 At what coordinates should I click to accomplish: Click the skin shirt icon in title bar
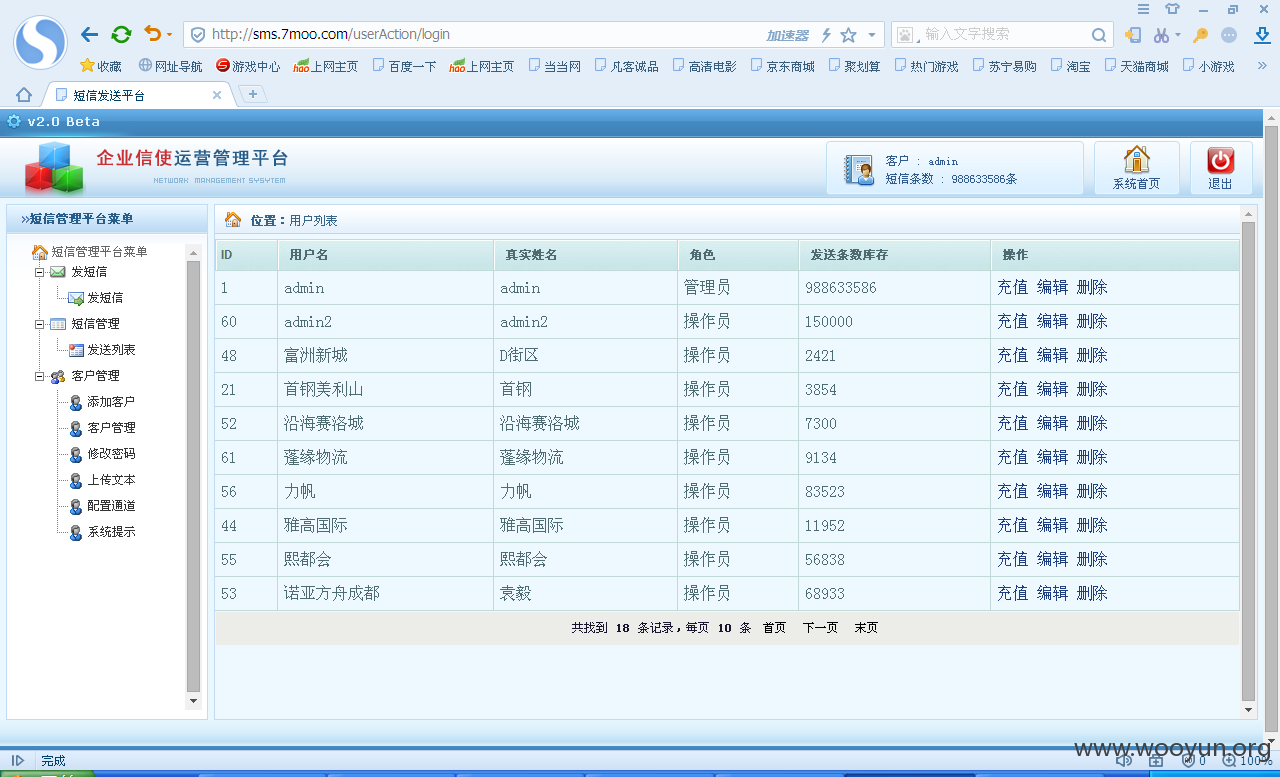[x=1172, y=9]
